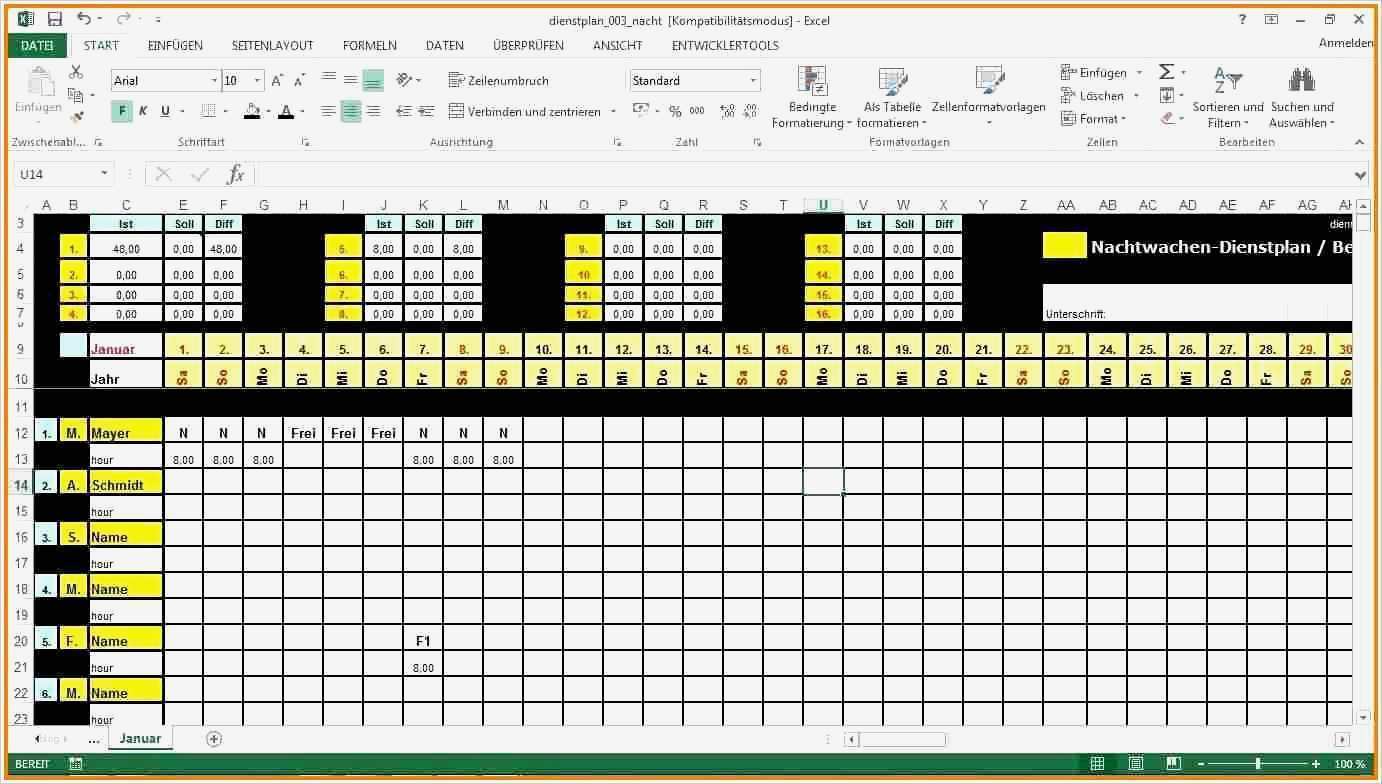The width and height of the screenshot is (1382, 784).
Task: Select Sortieren und Filtern
Action: [x=1227, y=97]
